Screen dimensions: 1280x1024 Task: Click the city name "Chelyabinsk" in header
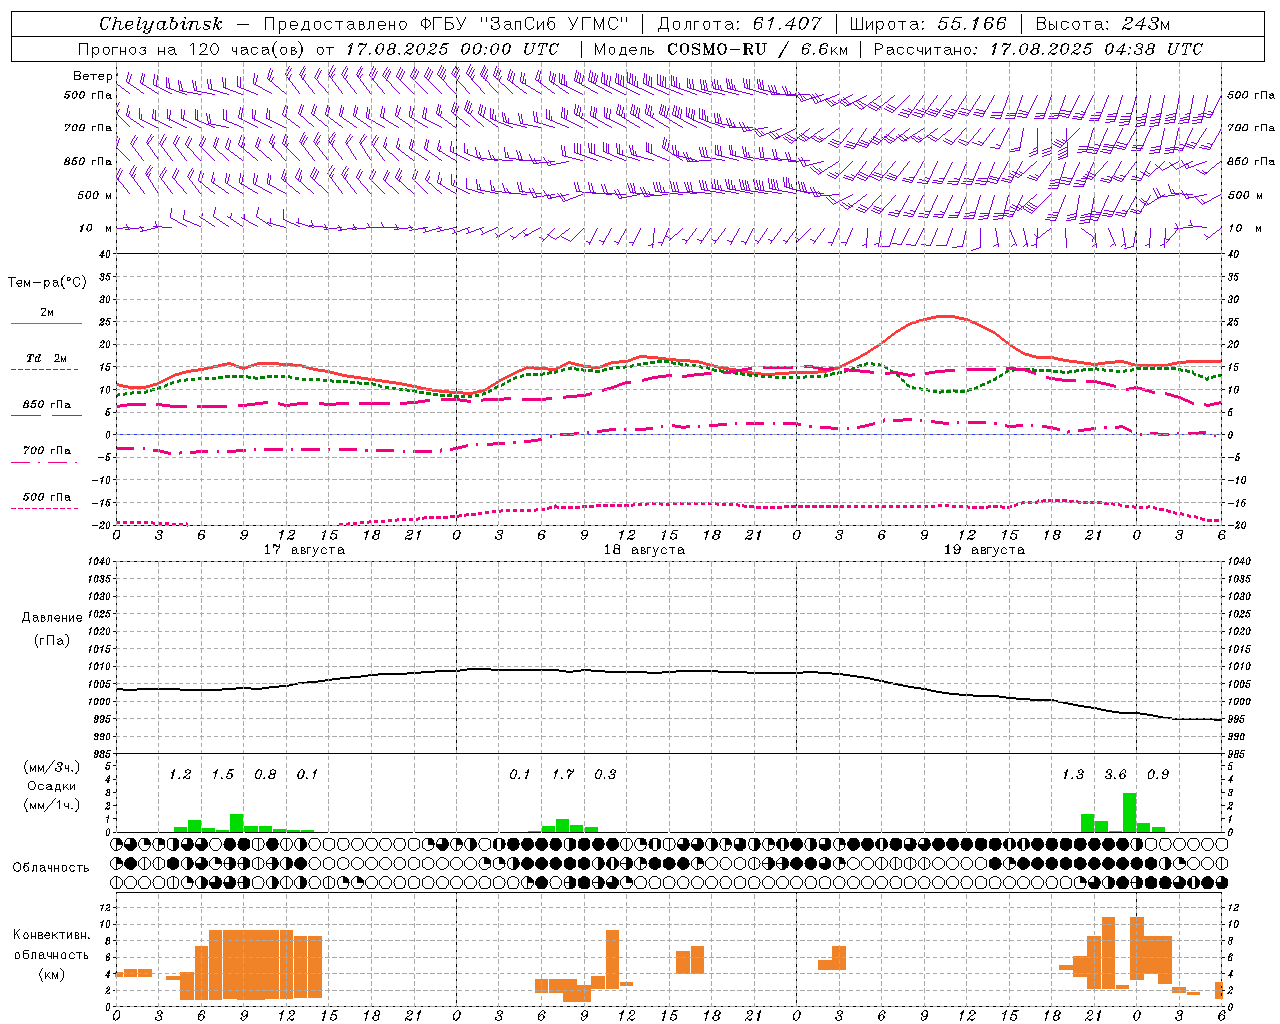161,24
